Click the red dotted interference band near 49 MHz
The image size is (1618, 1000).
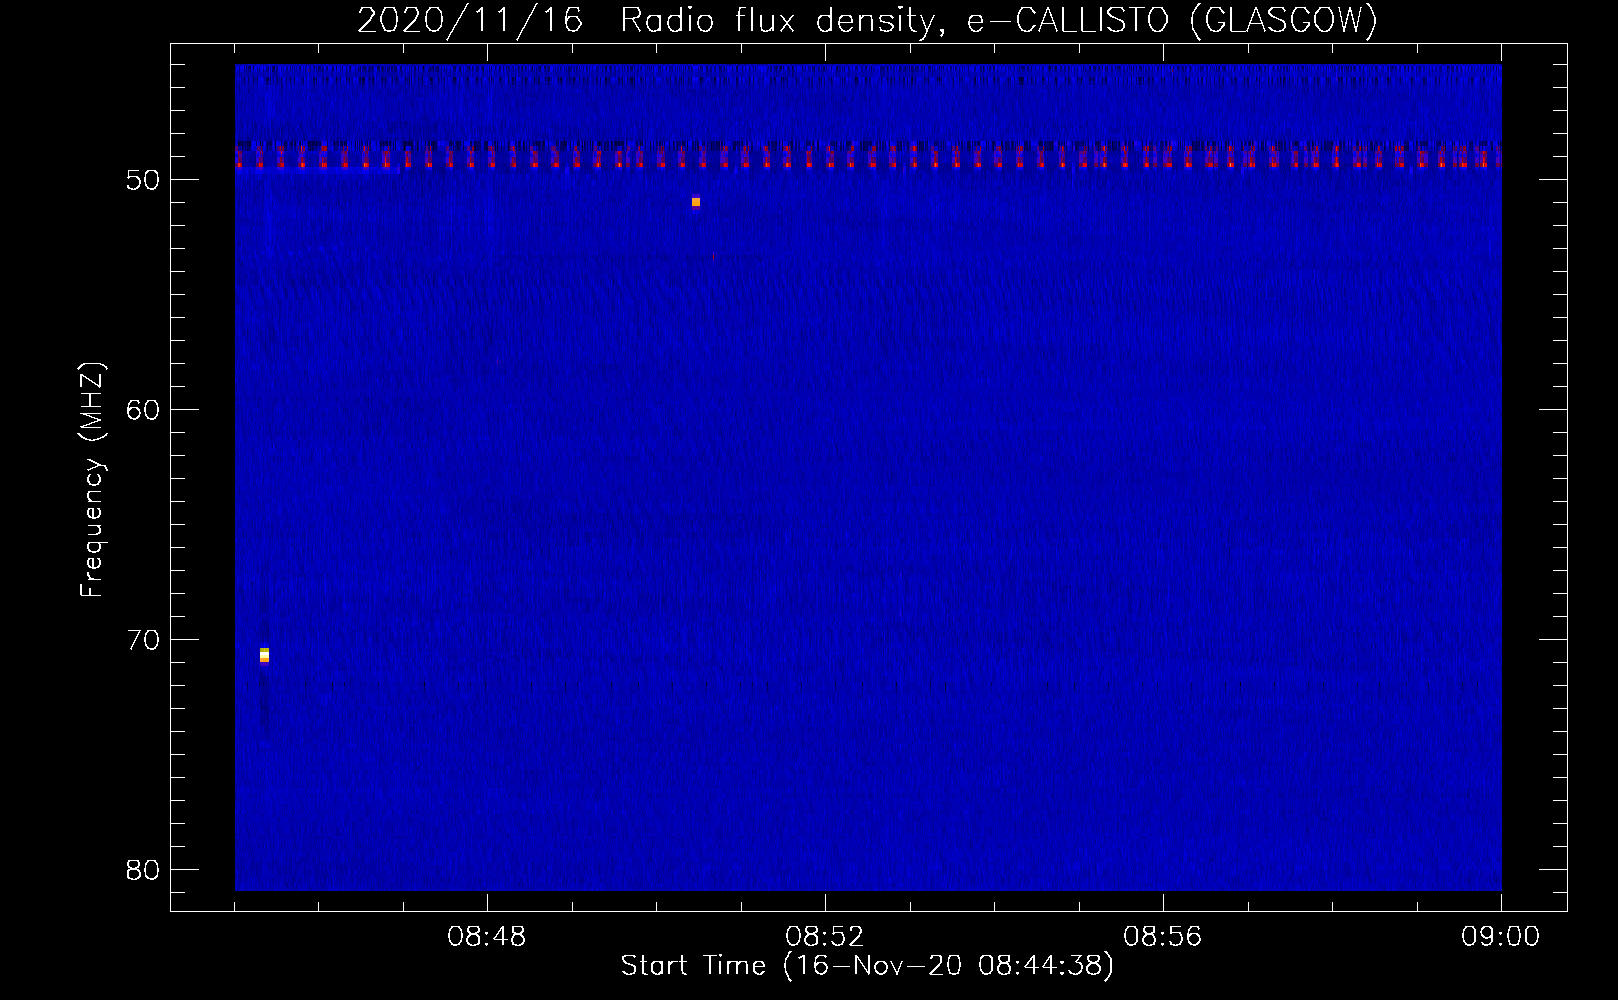click(868, 158)
